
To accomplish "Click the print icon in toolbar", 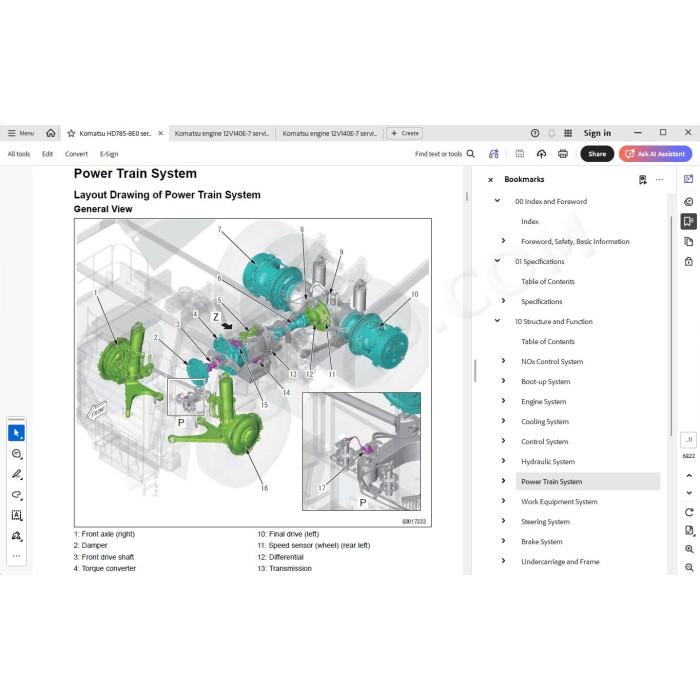I will (x=562, y=154).
